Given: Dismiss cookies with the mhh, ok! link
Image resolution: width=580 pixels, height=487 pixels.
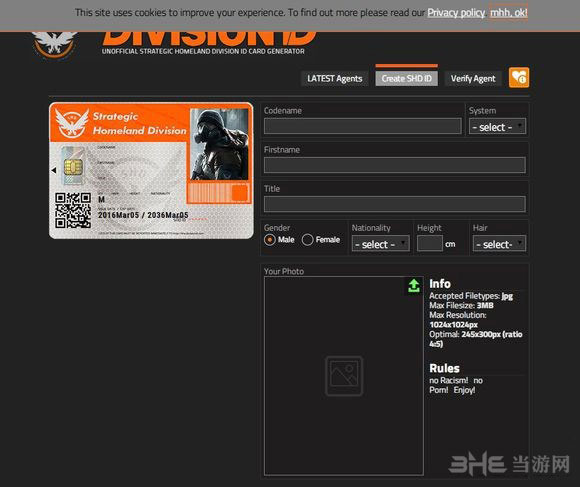Looking at the screenshot, I should [x=509, y=13].
